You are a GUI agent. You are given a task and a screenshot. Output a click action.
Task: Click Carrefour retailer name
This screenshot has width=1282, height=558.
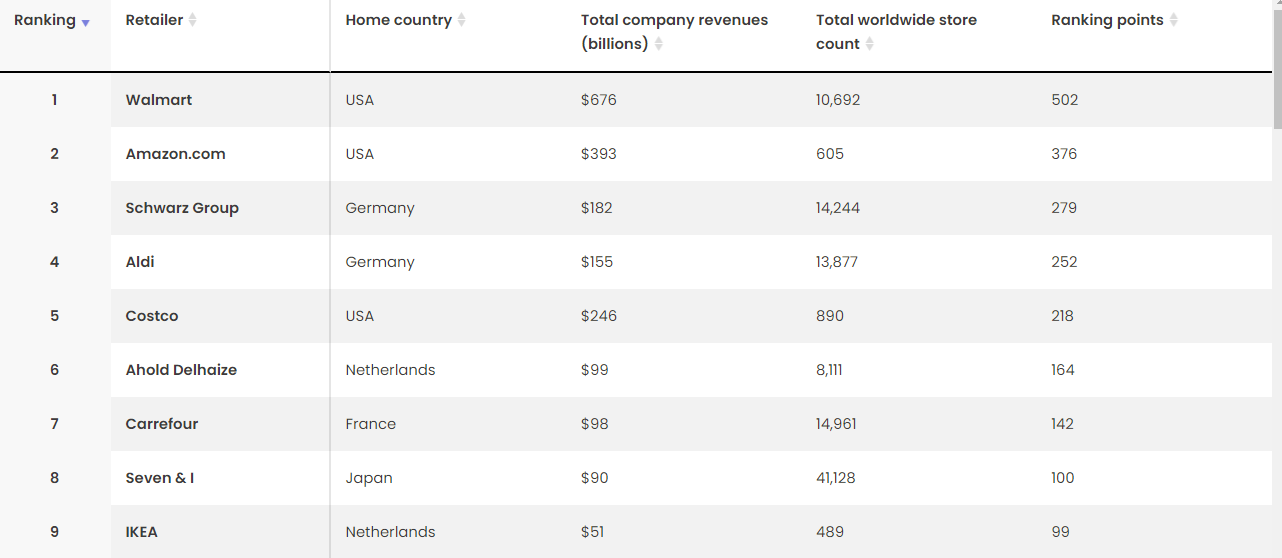[162, 424]
